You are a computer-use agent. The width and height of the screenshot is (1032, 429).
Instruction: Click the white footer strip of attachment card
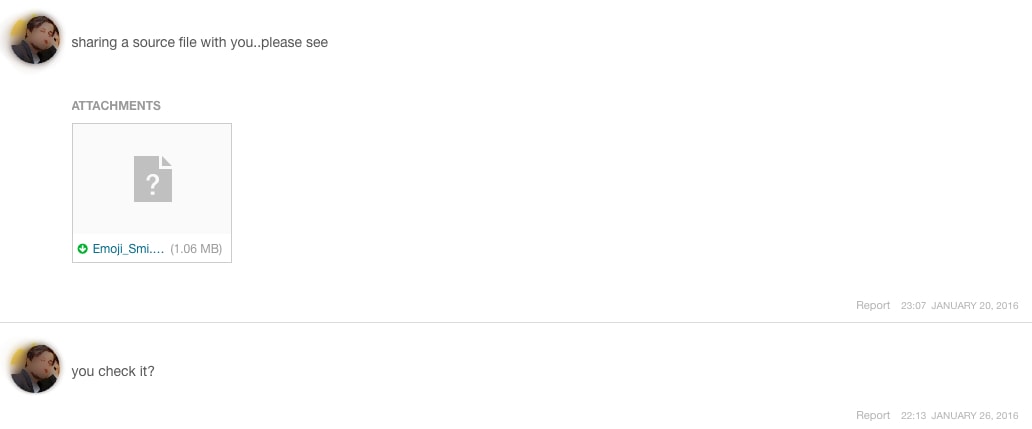coord(152,248)
